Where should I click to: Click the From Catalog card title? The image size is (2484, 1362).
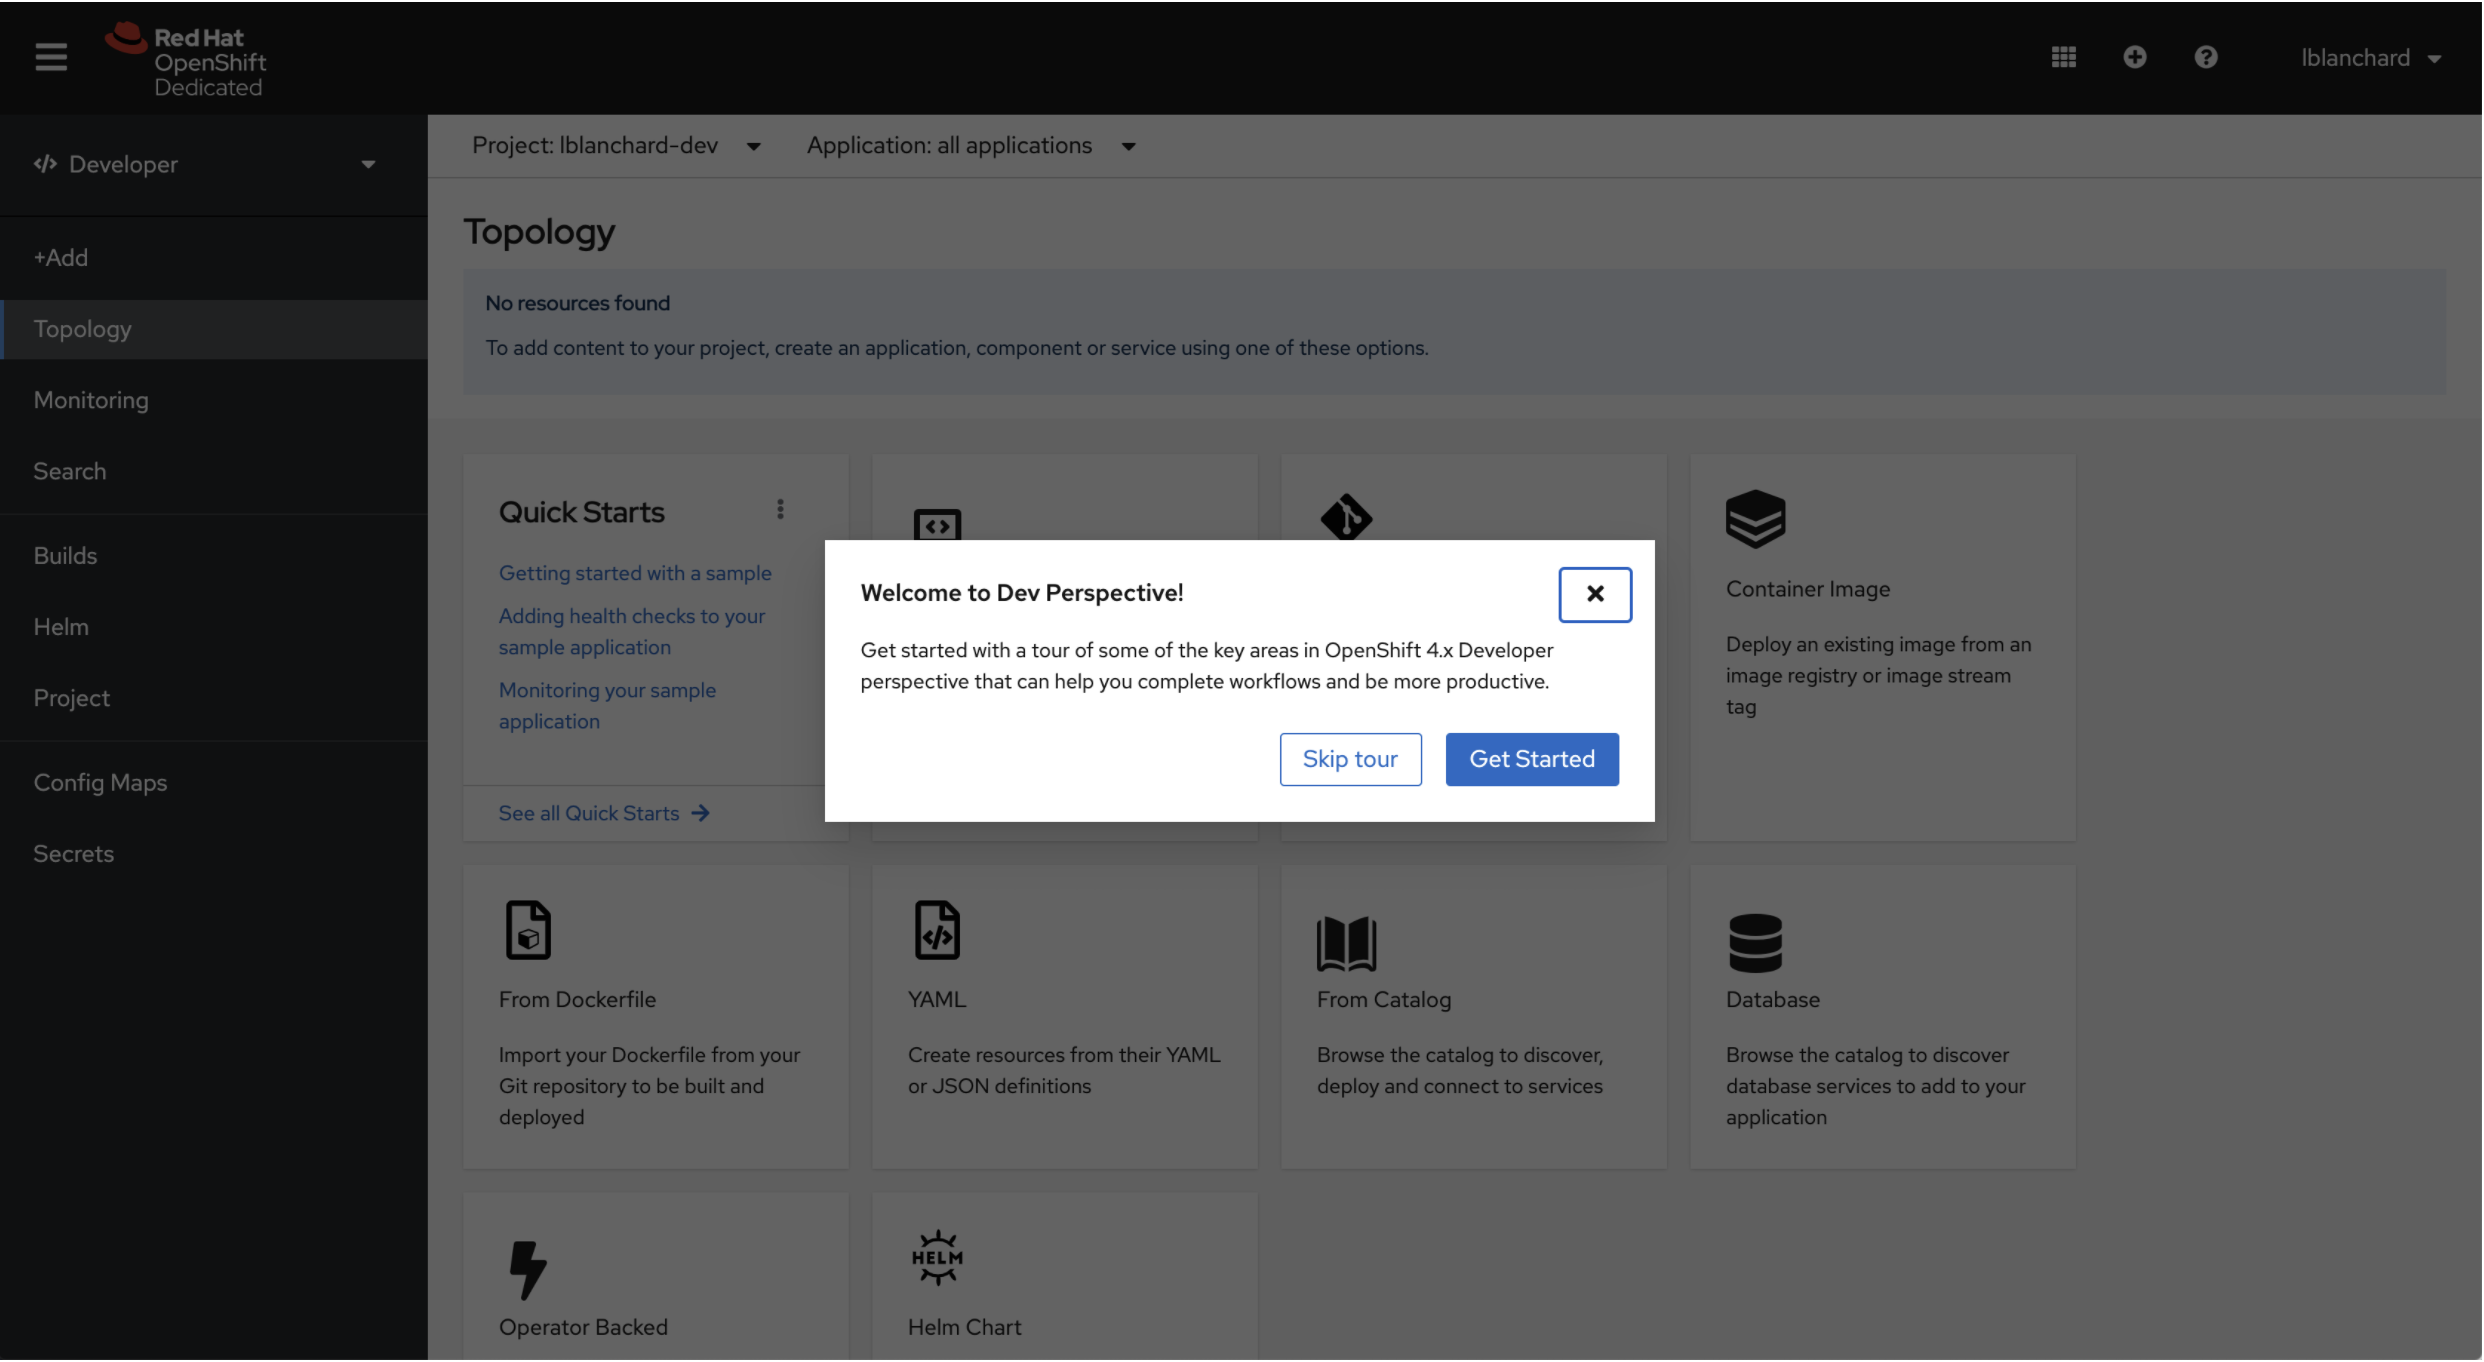tap(1384, 1000)
